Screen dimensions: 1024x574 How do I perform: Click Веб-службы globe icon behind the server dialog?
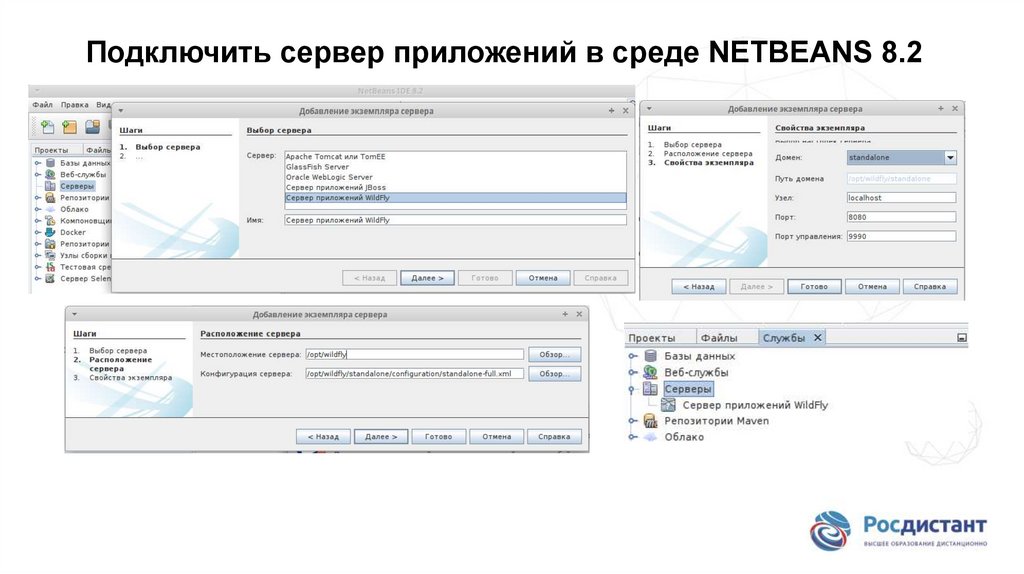click(x=50, y=174)
